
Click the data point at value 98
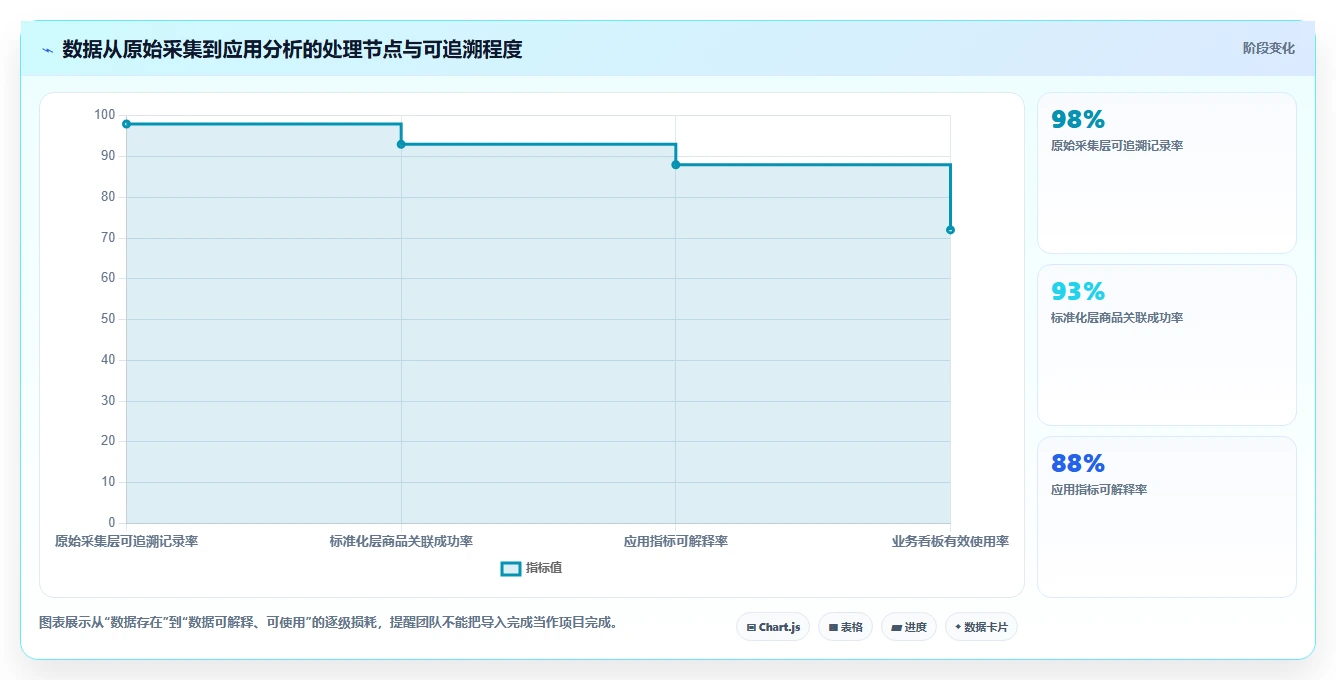(x=126, y=124)
